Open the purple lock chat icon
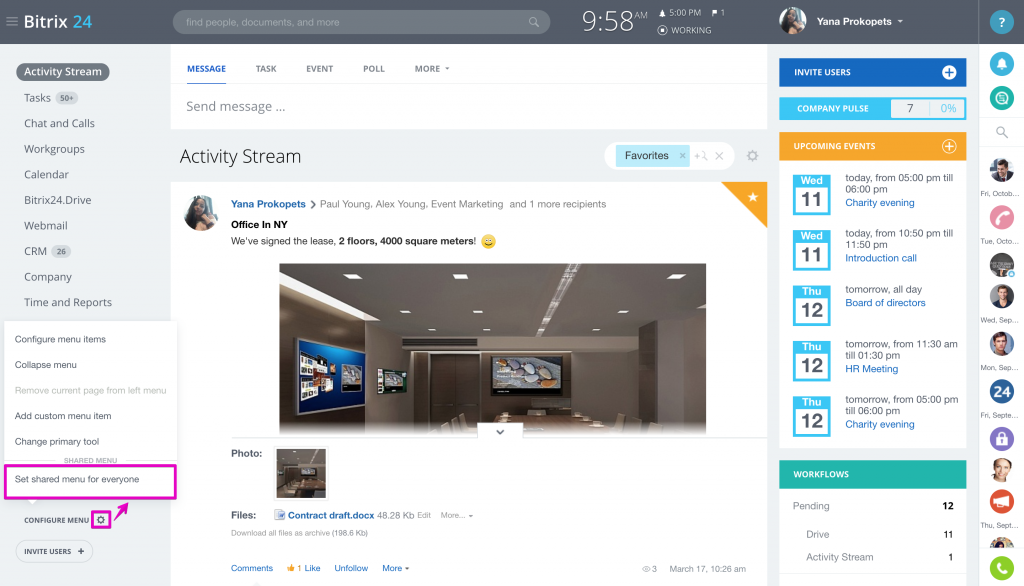The image size is (1024, 586). point(1001,438)
